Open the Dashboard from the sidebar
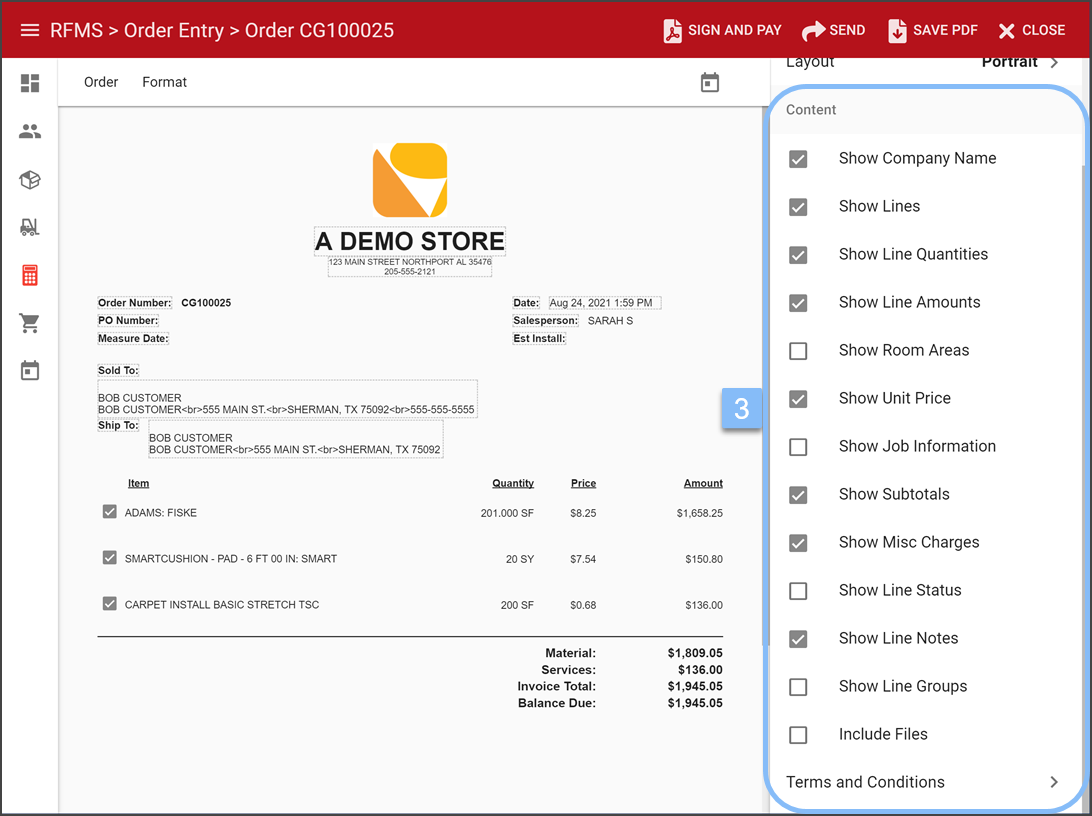1092x816 pixels. tap(29, 83)
